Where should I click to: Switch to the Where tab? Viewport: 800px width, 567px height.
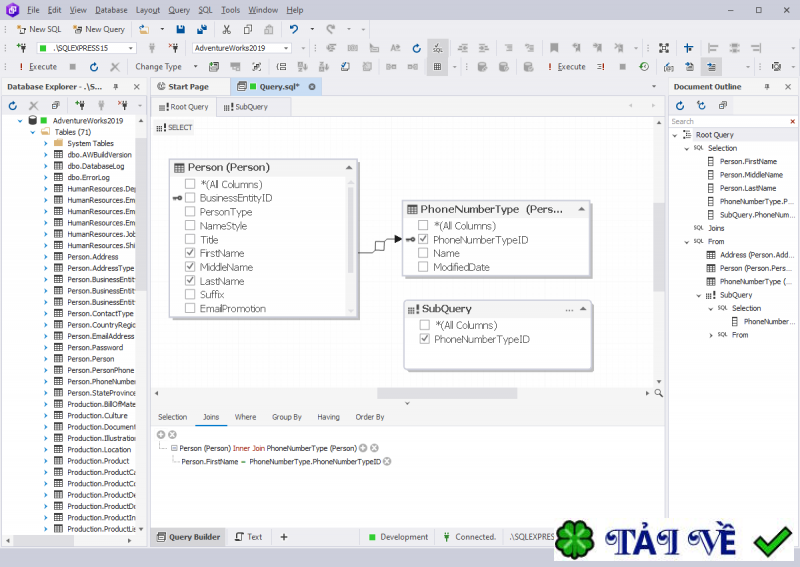click(245, 417)
